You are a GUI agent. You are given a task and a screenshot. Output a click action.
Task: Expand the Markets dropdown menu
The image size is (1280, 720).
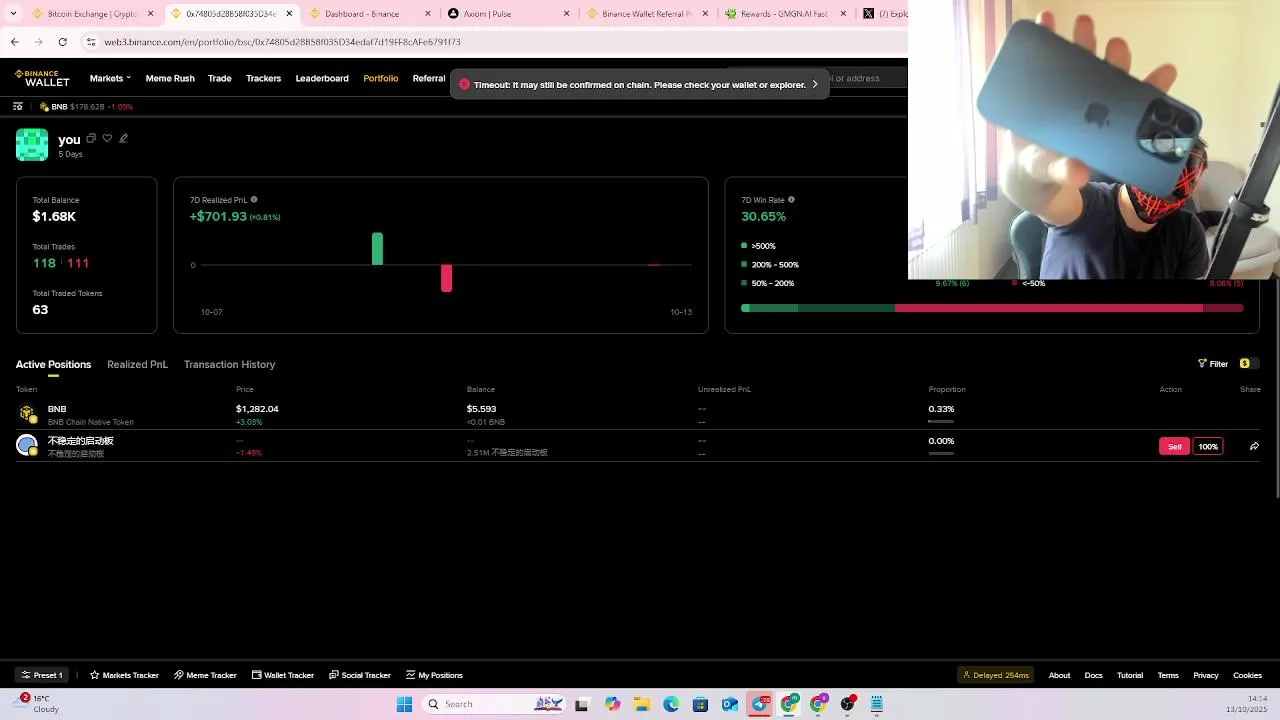[110, 78]
